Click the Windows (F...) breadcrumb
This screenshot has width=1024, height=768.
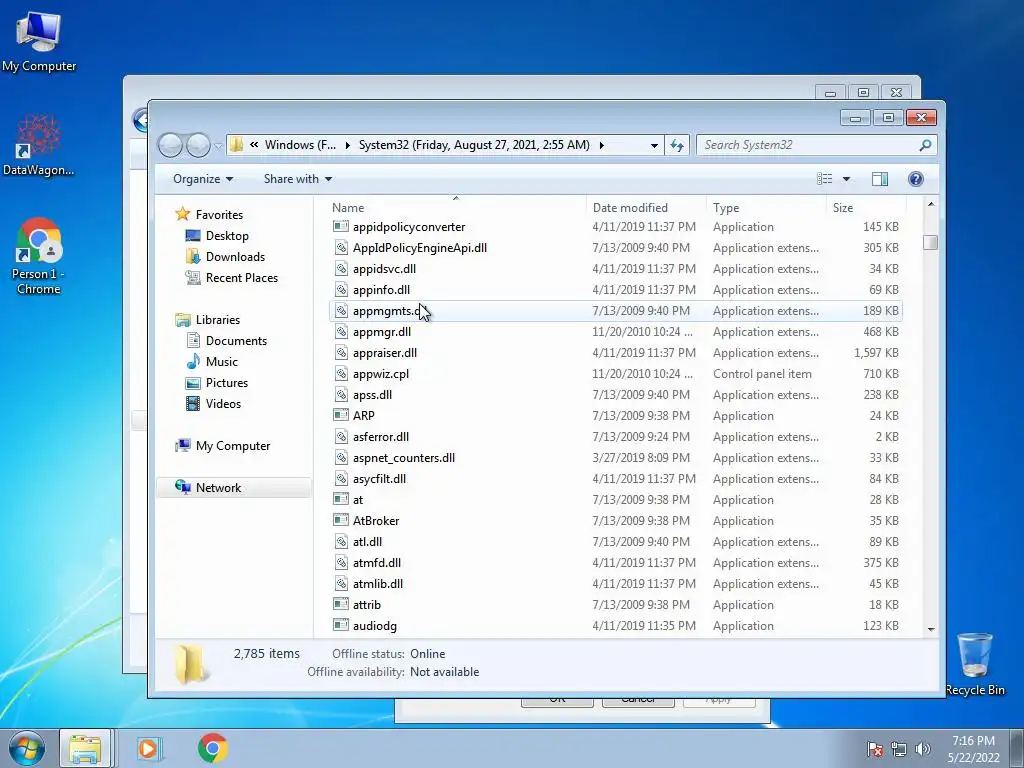(x=300, y=145)
